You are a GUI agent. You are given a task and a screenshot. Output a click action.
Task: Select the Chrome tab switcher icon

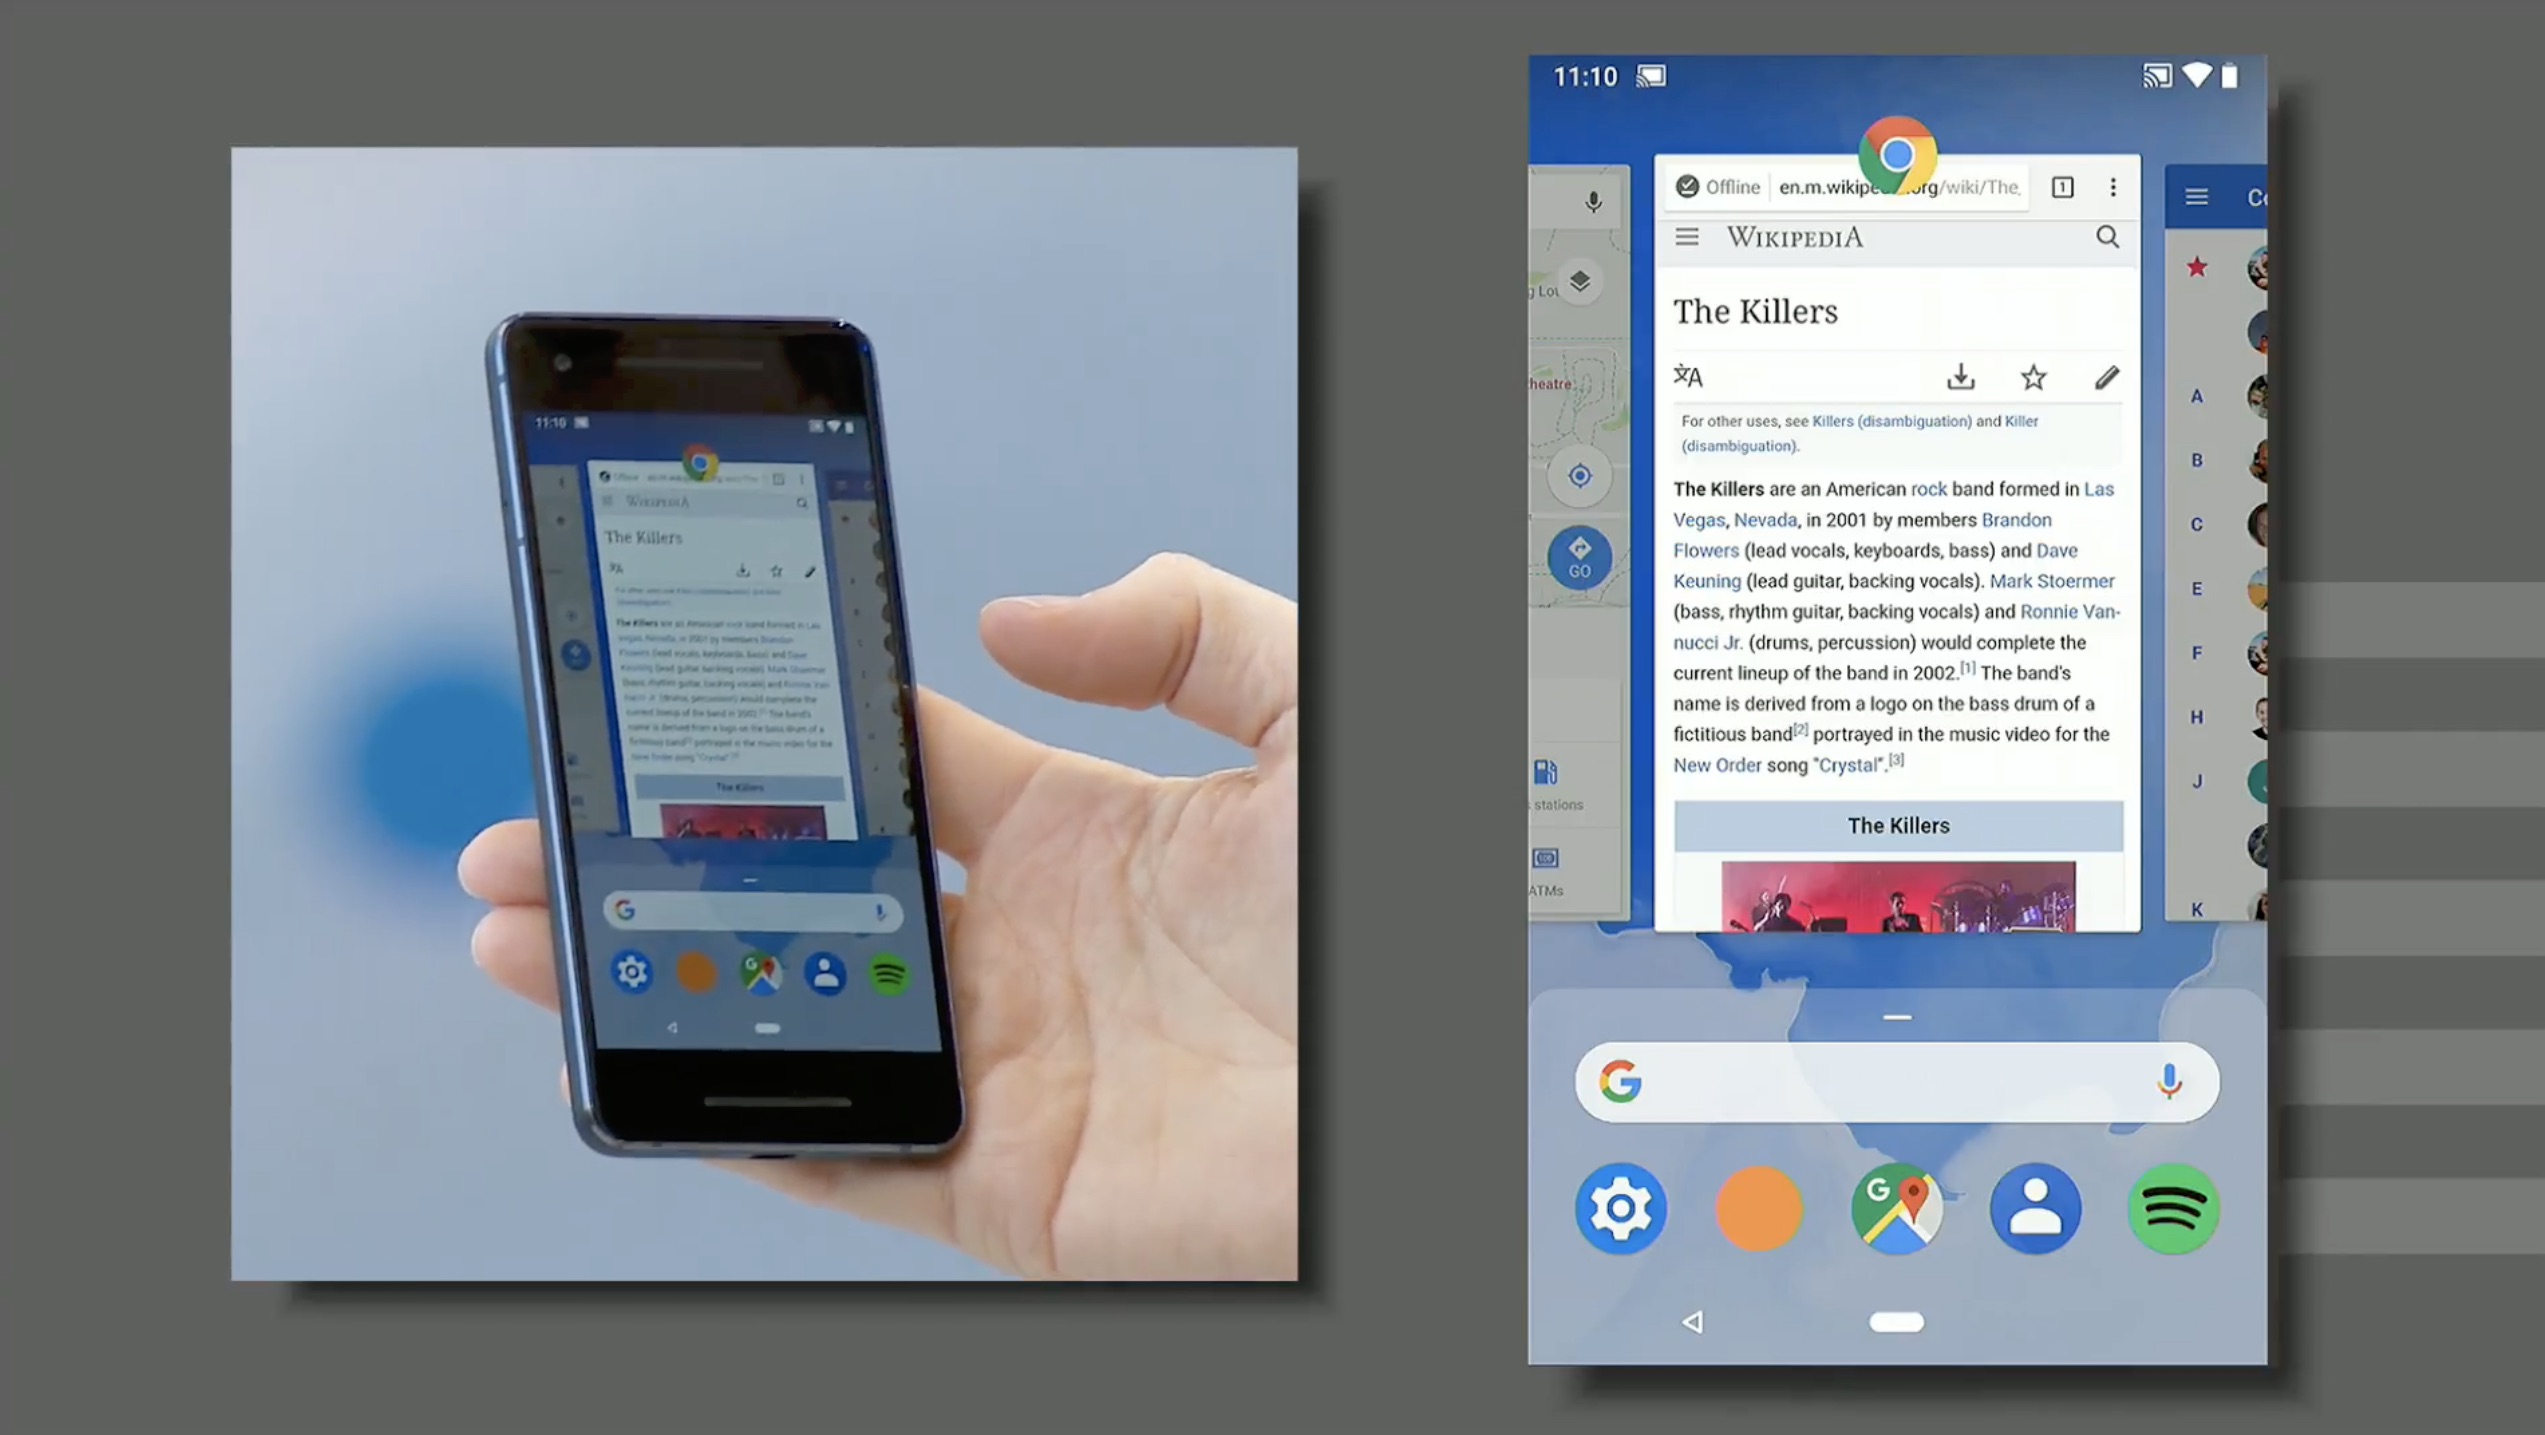click(2063, 187)
